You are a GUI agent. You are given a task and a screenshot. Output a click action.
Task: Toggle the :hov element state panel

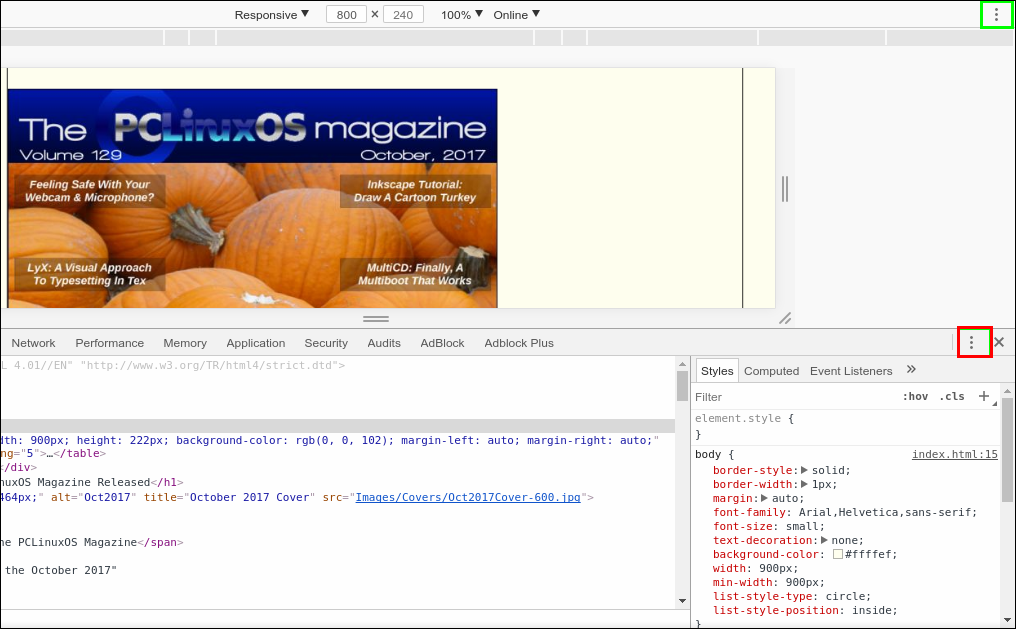click(915, 396)
